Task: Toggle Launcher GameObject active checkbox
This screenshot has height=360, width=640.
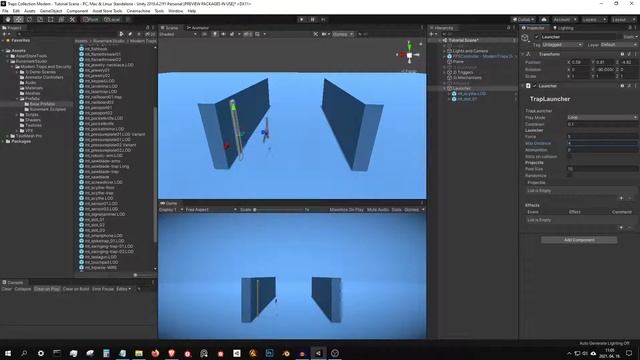Action: pos(537,37)
